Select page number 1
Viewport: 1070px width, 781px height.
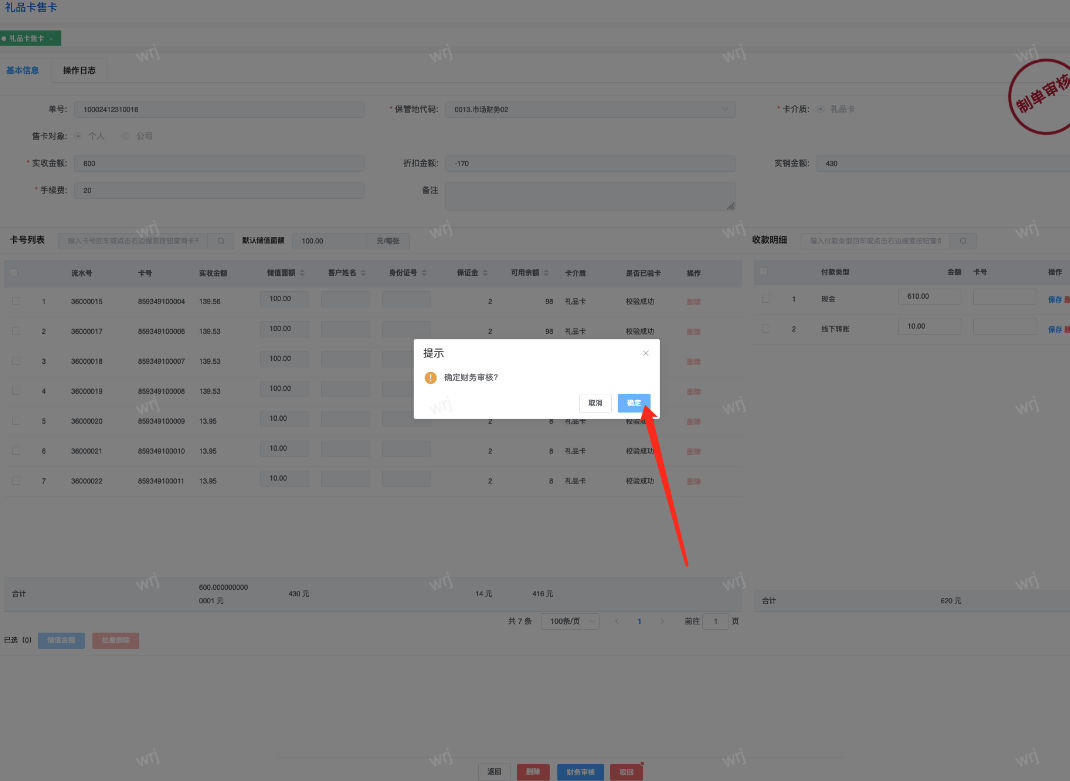tap(639, 621)
